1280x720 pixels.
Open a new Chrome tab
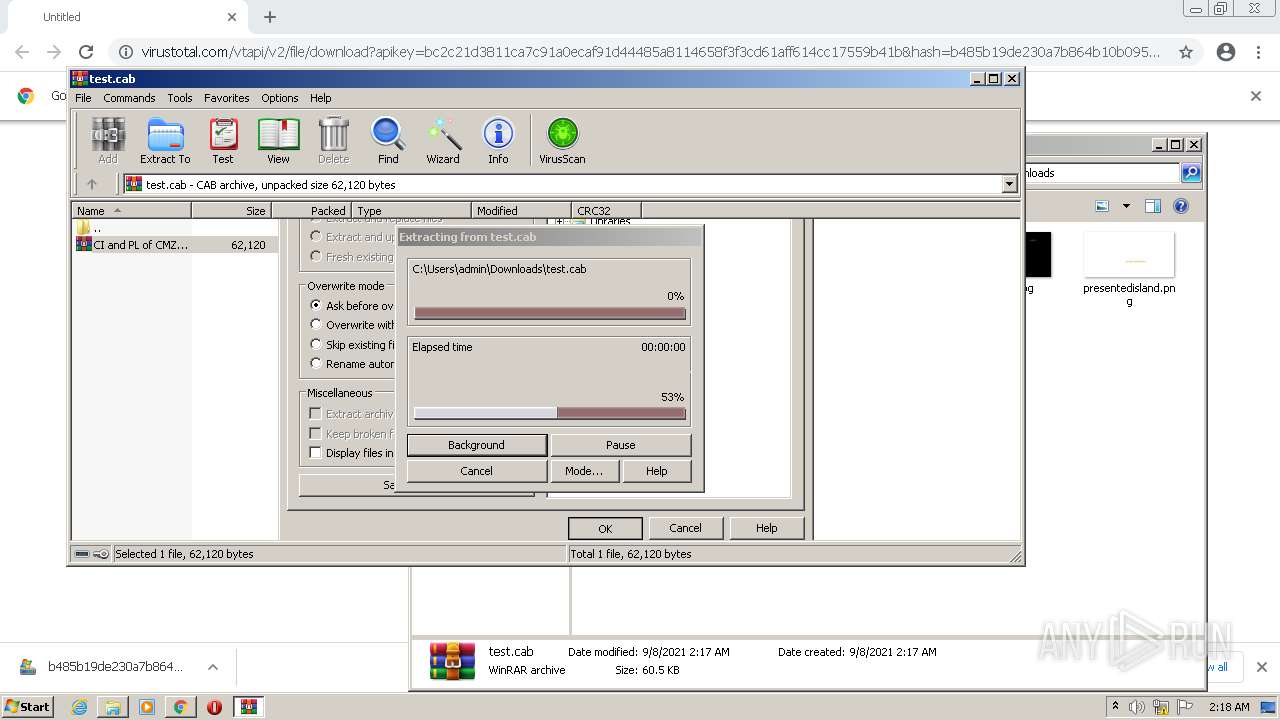[270, 17]
